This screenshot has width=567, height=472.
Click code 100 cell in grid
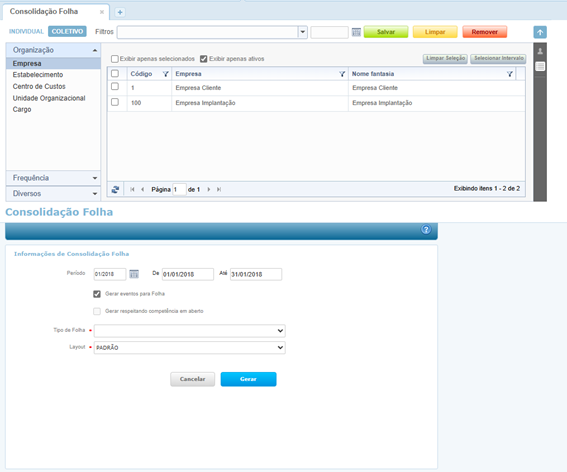coord(136,103)
